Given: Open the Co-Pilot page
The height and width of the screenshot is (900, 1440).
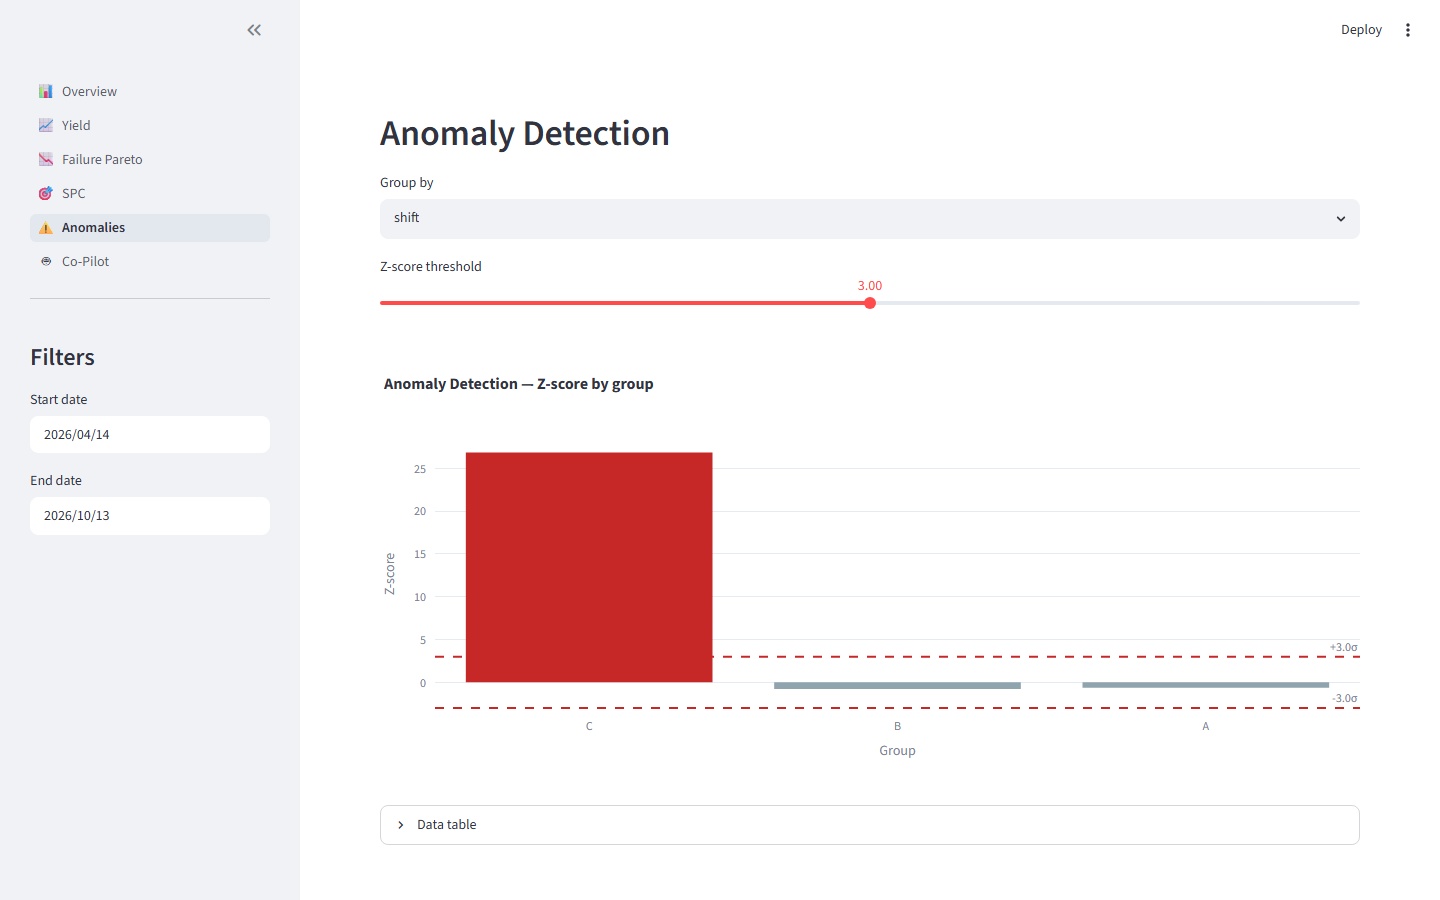Looking at the screenshot, I should pyautogui.click(x=150, y=261).
